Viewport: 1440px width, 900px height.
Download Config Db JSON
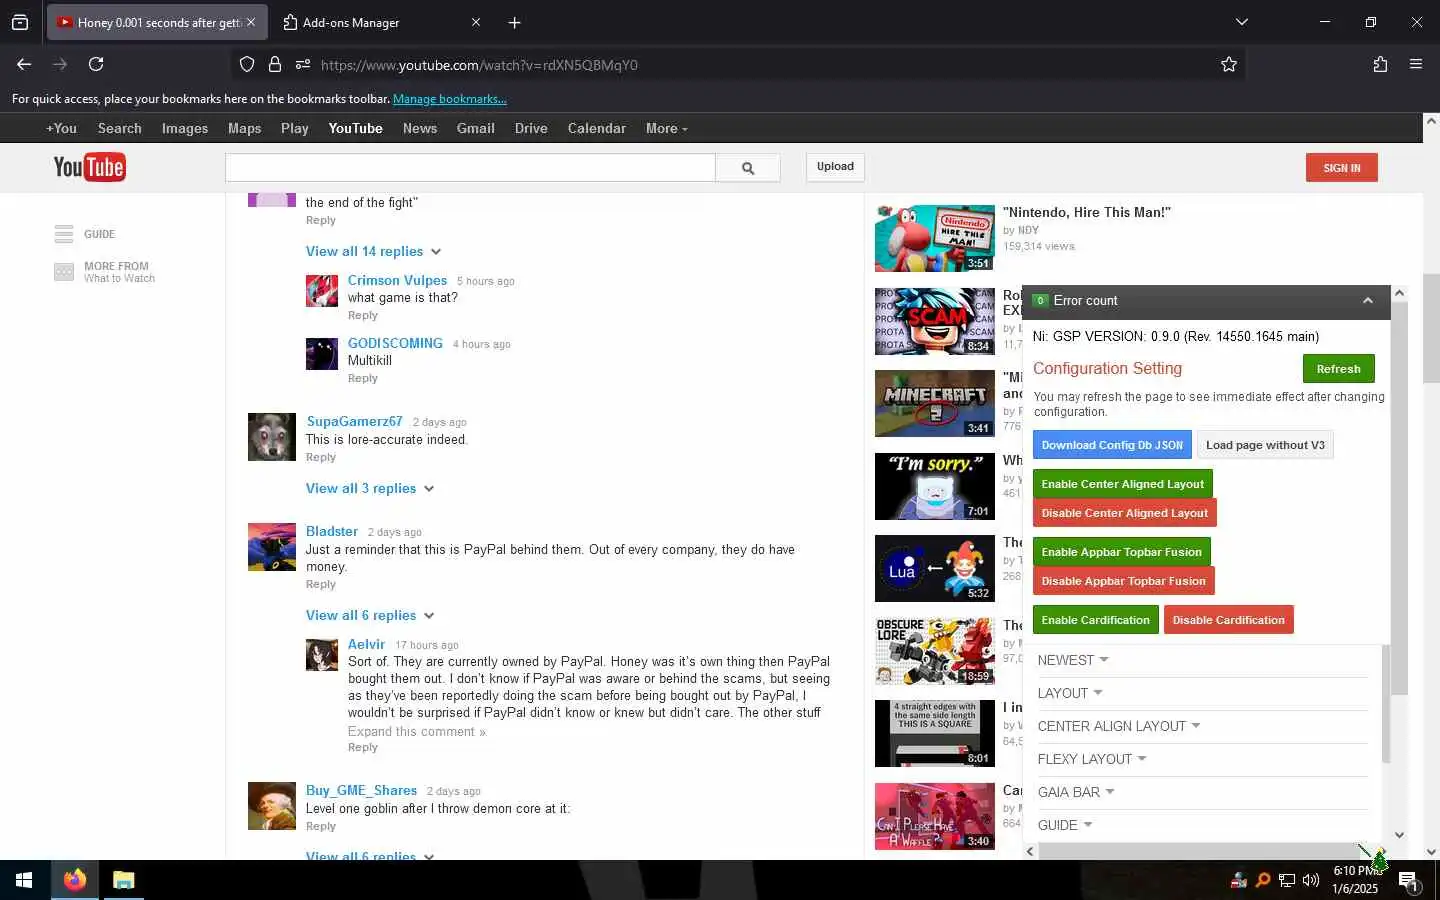(1111, 445)
